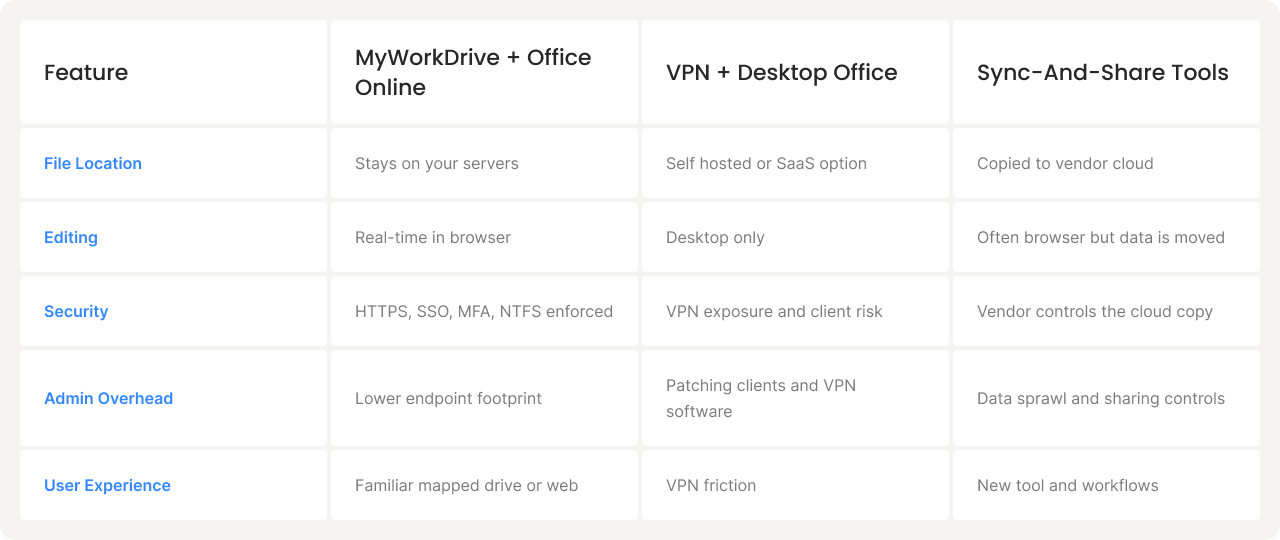The width and height of the screenshot is (1280, 540).
Task: Click 'HTTPS, SSO, MFA, NTFS enforced' text
Action: (x=483, y=311)
